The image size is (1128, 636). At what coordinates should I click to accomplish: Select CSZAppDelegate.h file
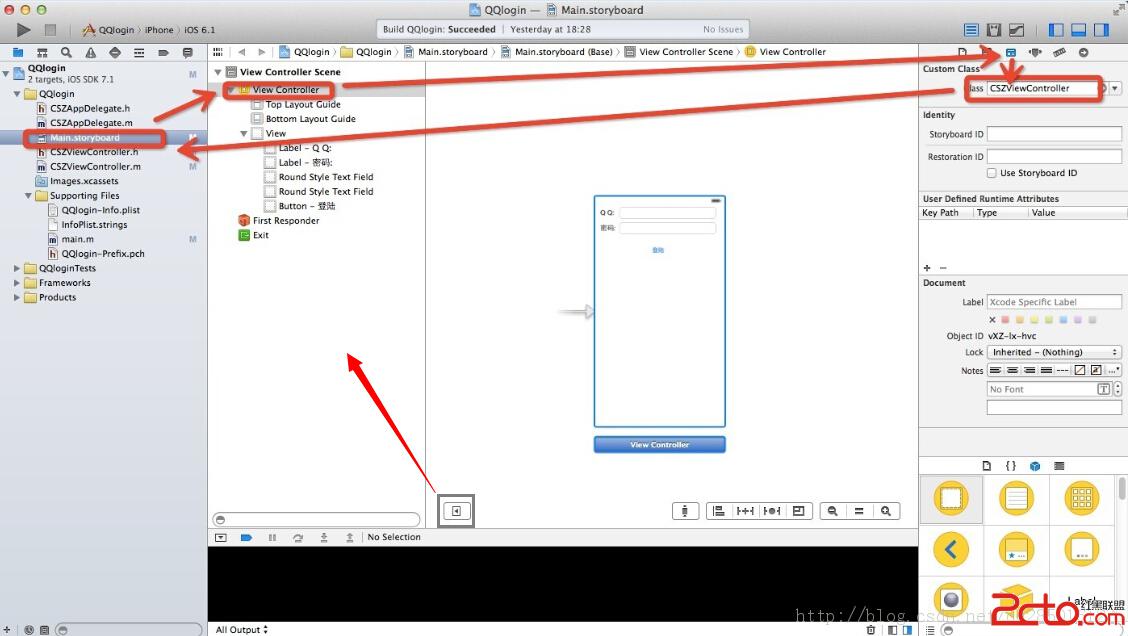coord(90,108)
